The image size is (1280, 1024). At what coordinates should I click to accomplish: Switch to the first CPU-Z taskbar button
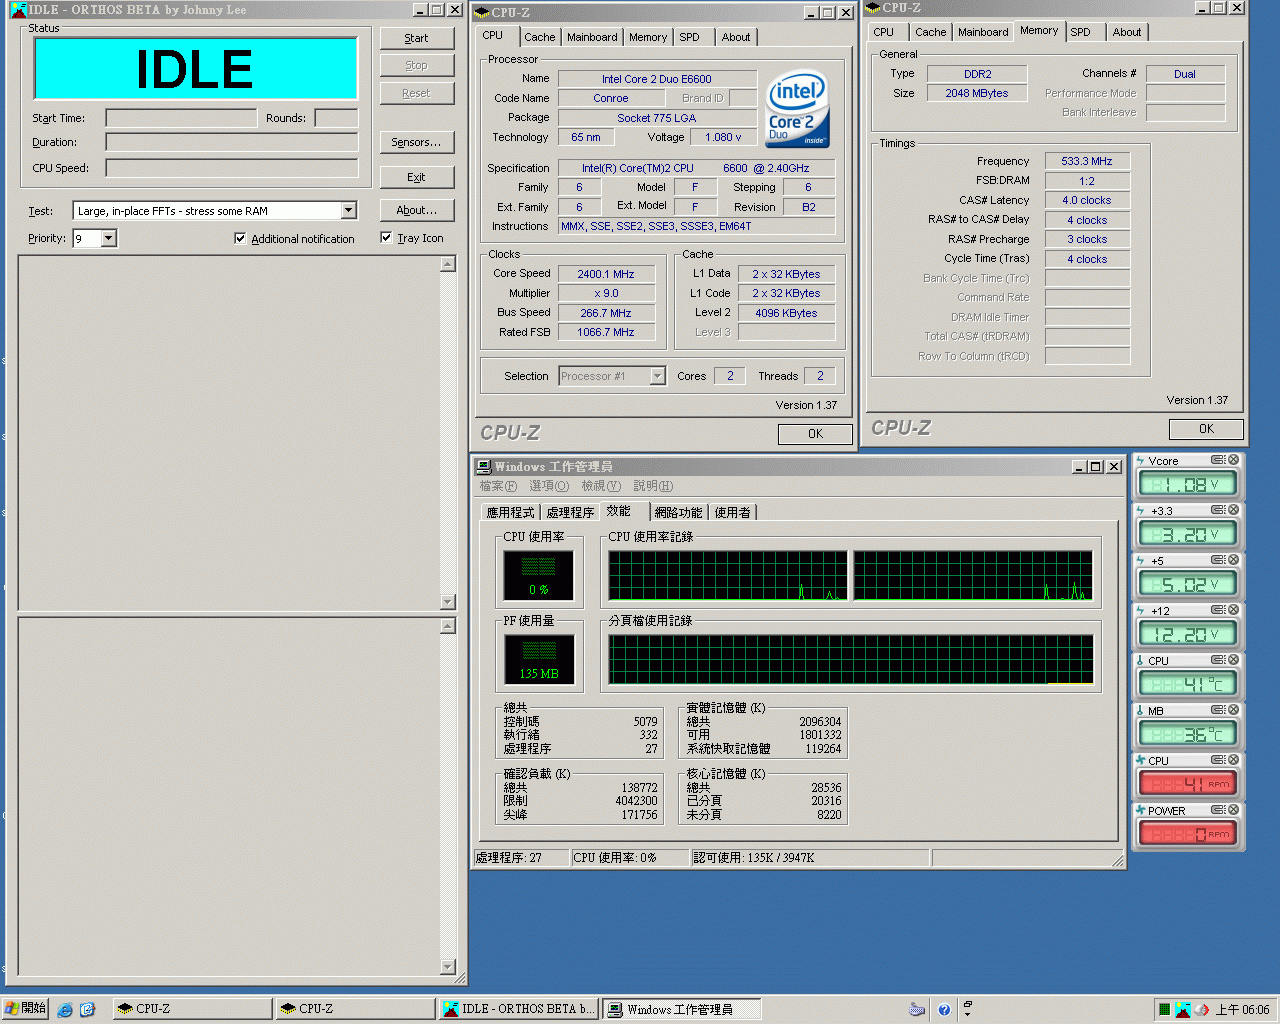point(193,1009)
